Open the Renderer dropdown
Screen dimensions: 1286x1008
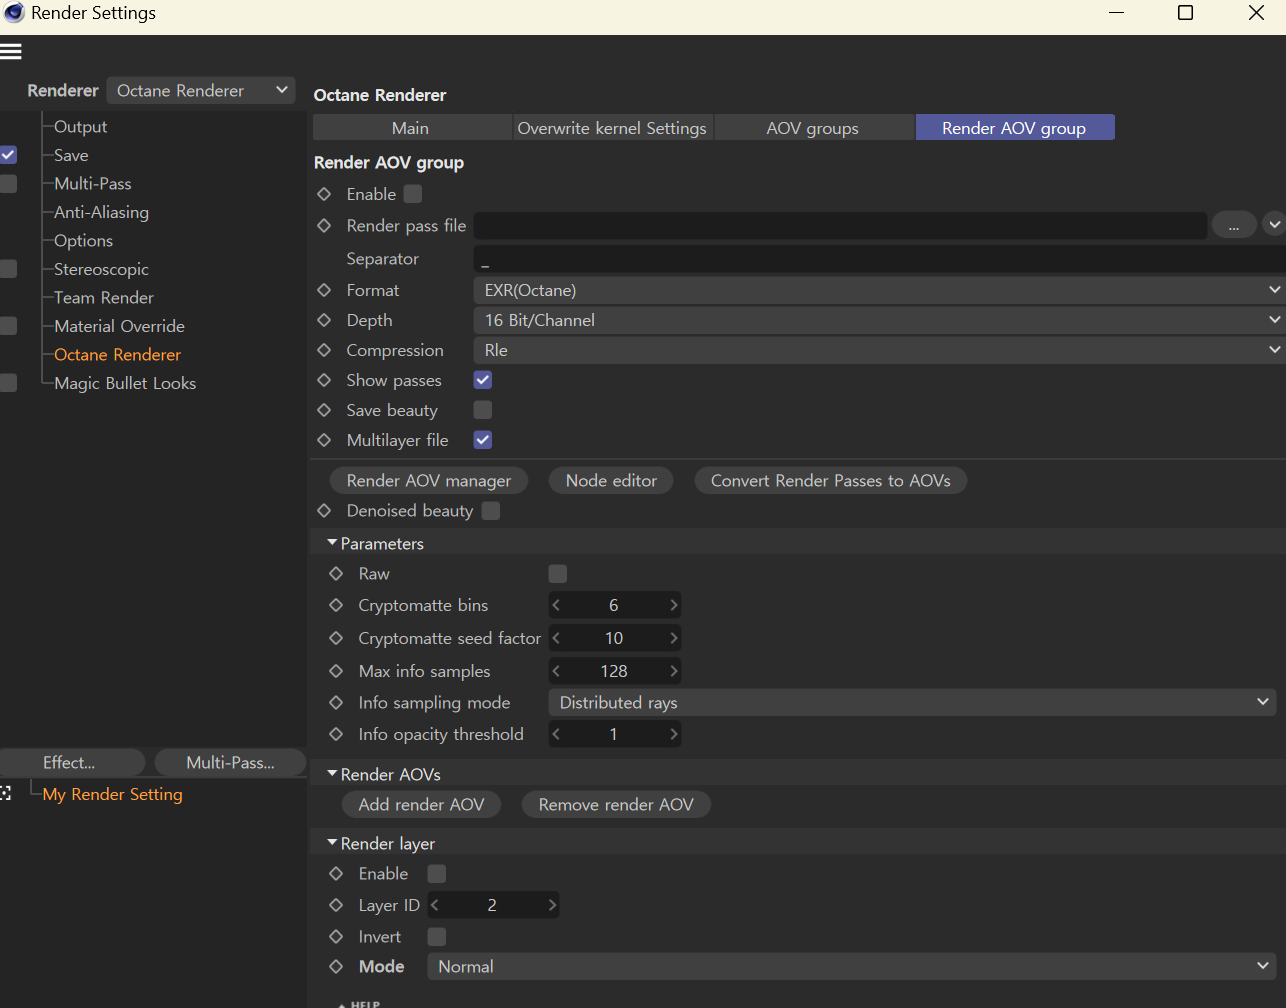pyautogui.click(x=201, y=90)
